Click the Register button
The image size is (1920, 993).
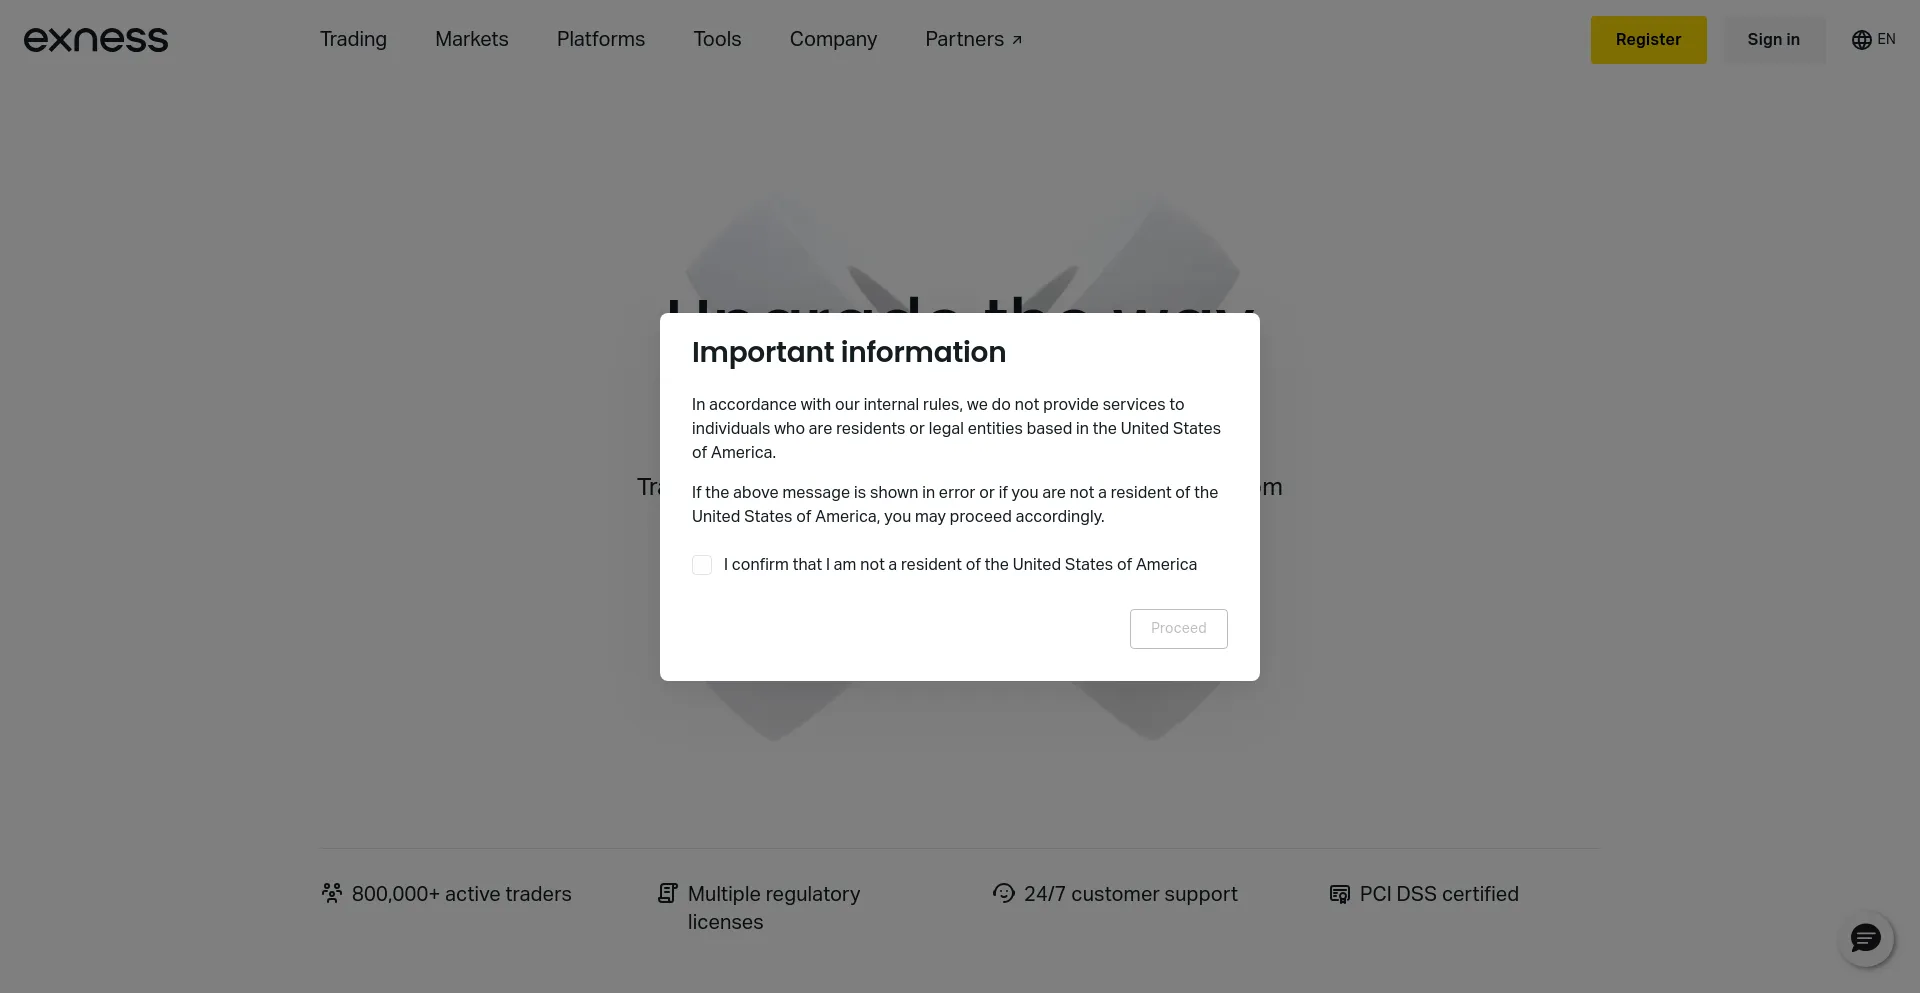(x=1648, y=39)
